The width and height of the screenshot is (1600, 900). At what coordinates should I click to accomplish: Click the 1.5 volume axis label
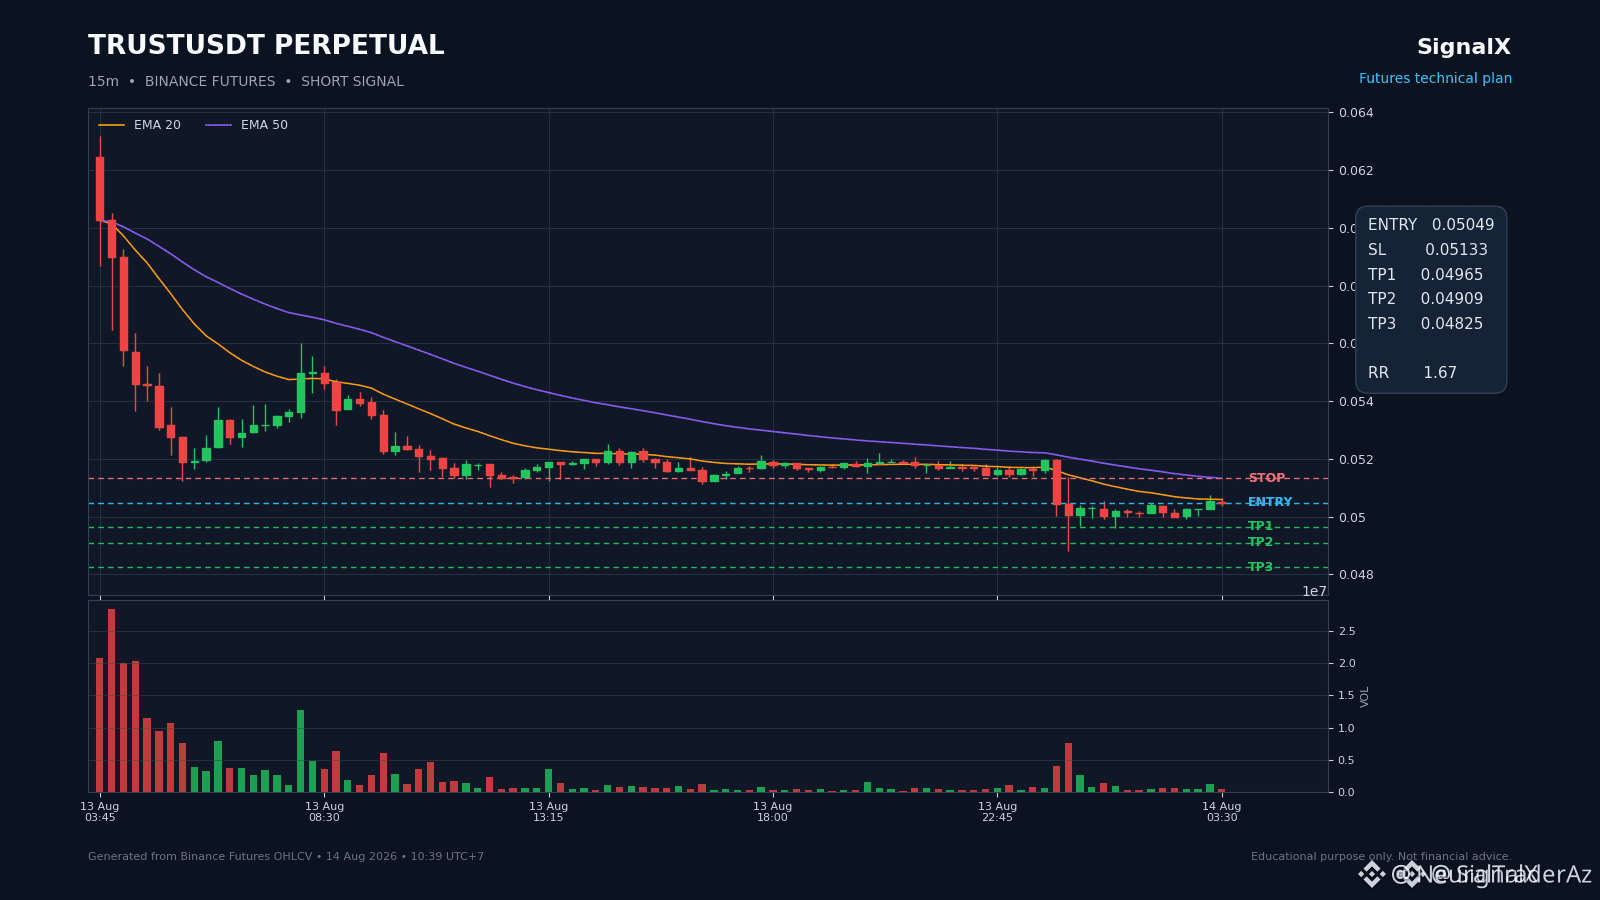tap(1347, 696)
